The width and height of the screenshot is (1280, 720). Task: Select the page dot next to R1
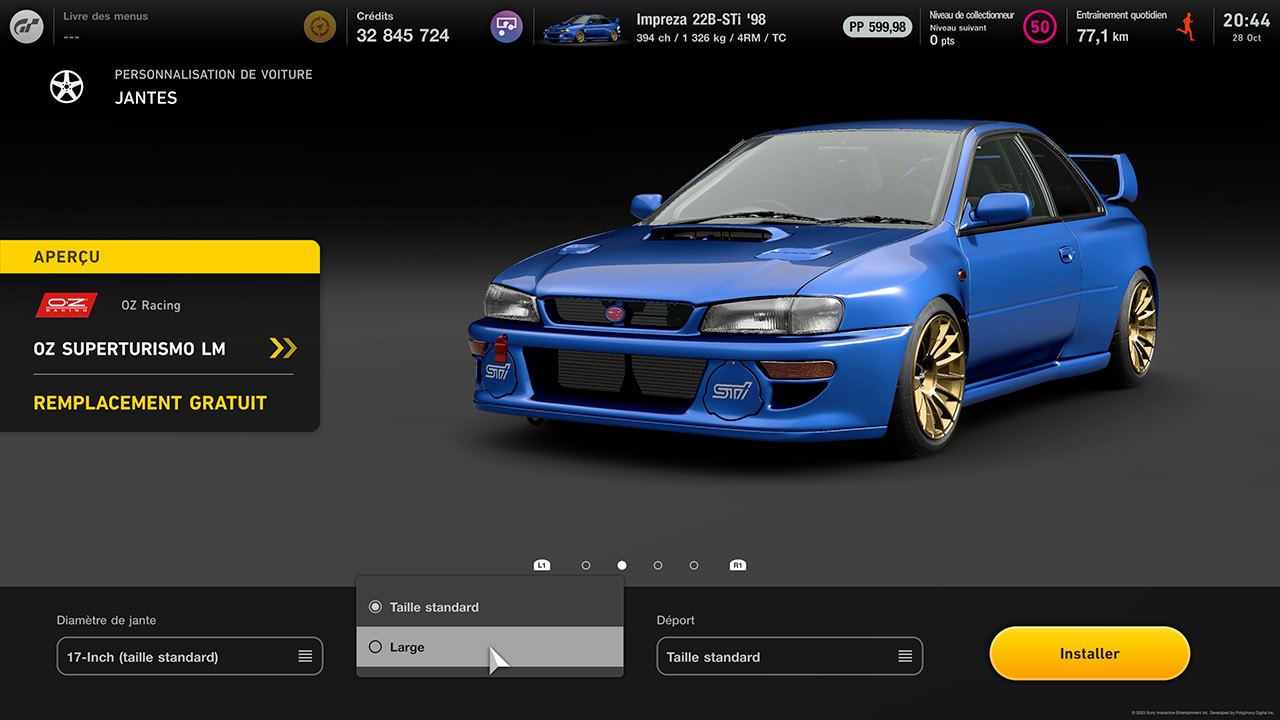click(x=694, y=566)
